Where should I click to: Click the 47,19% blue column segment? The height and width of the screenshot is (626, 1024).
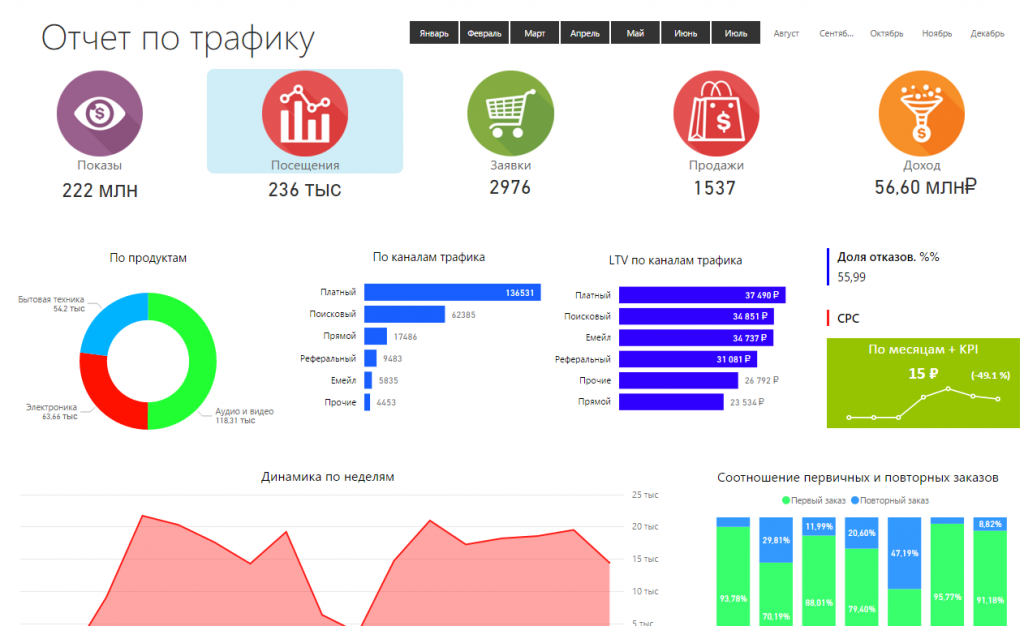pos(904,554)
